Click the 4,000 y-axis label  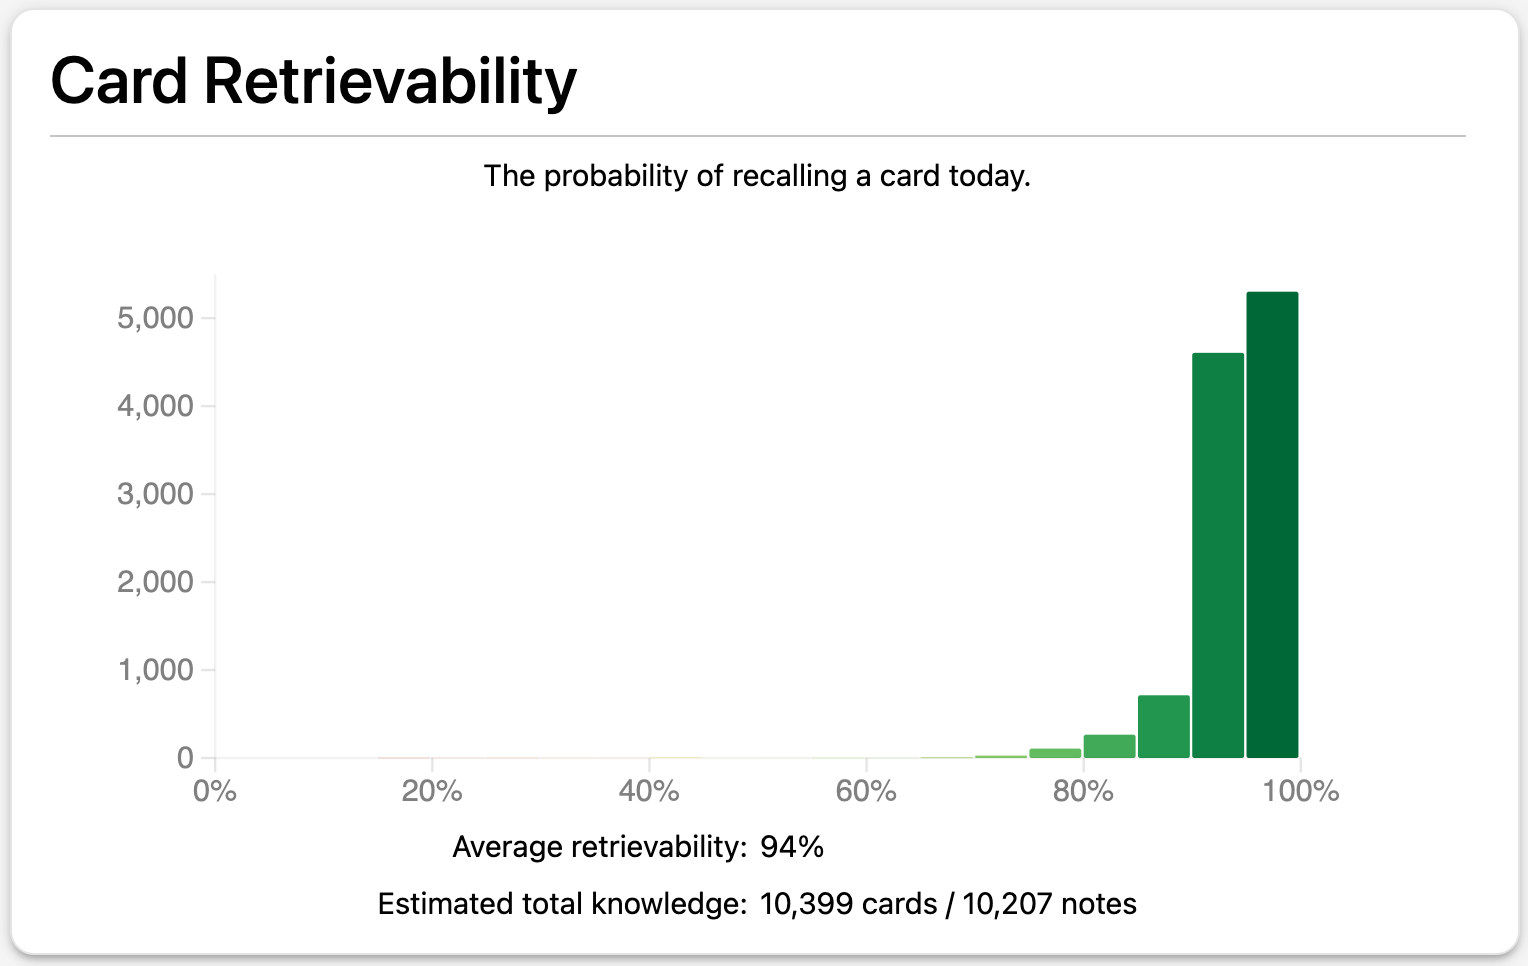(x=155, y=406)
